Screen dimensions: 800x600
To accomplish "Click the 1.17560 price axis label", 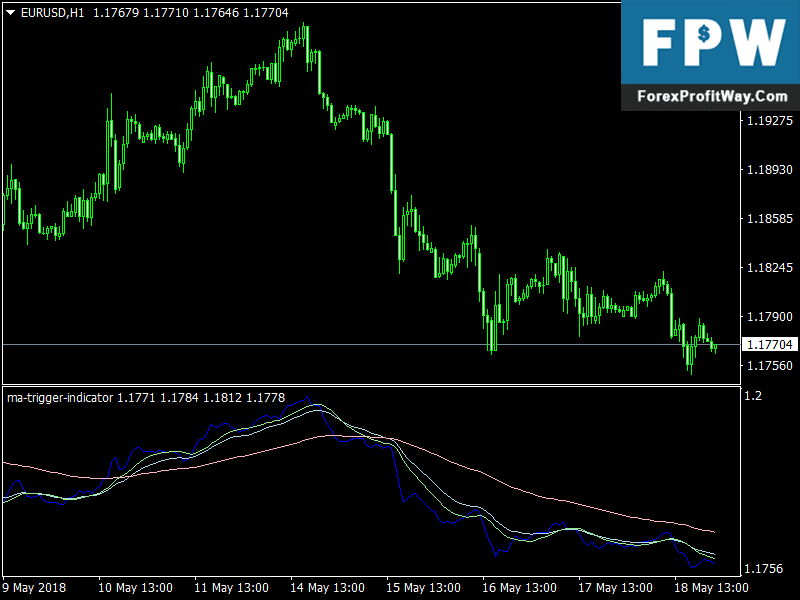I will [769, 365].
